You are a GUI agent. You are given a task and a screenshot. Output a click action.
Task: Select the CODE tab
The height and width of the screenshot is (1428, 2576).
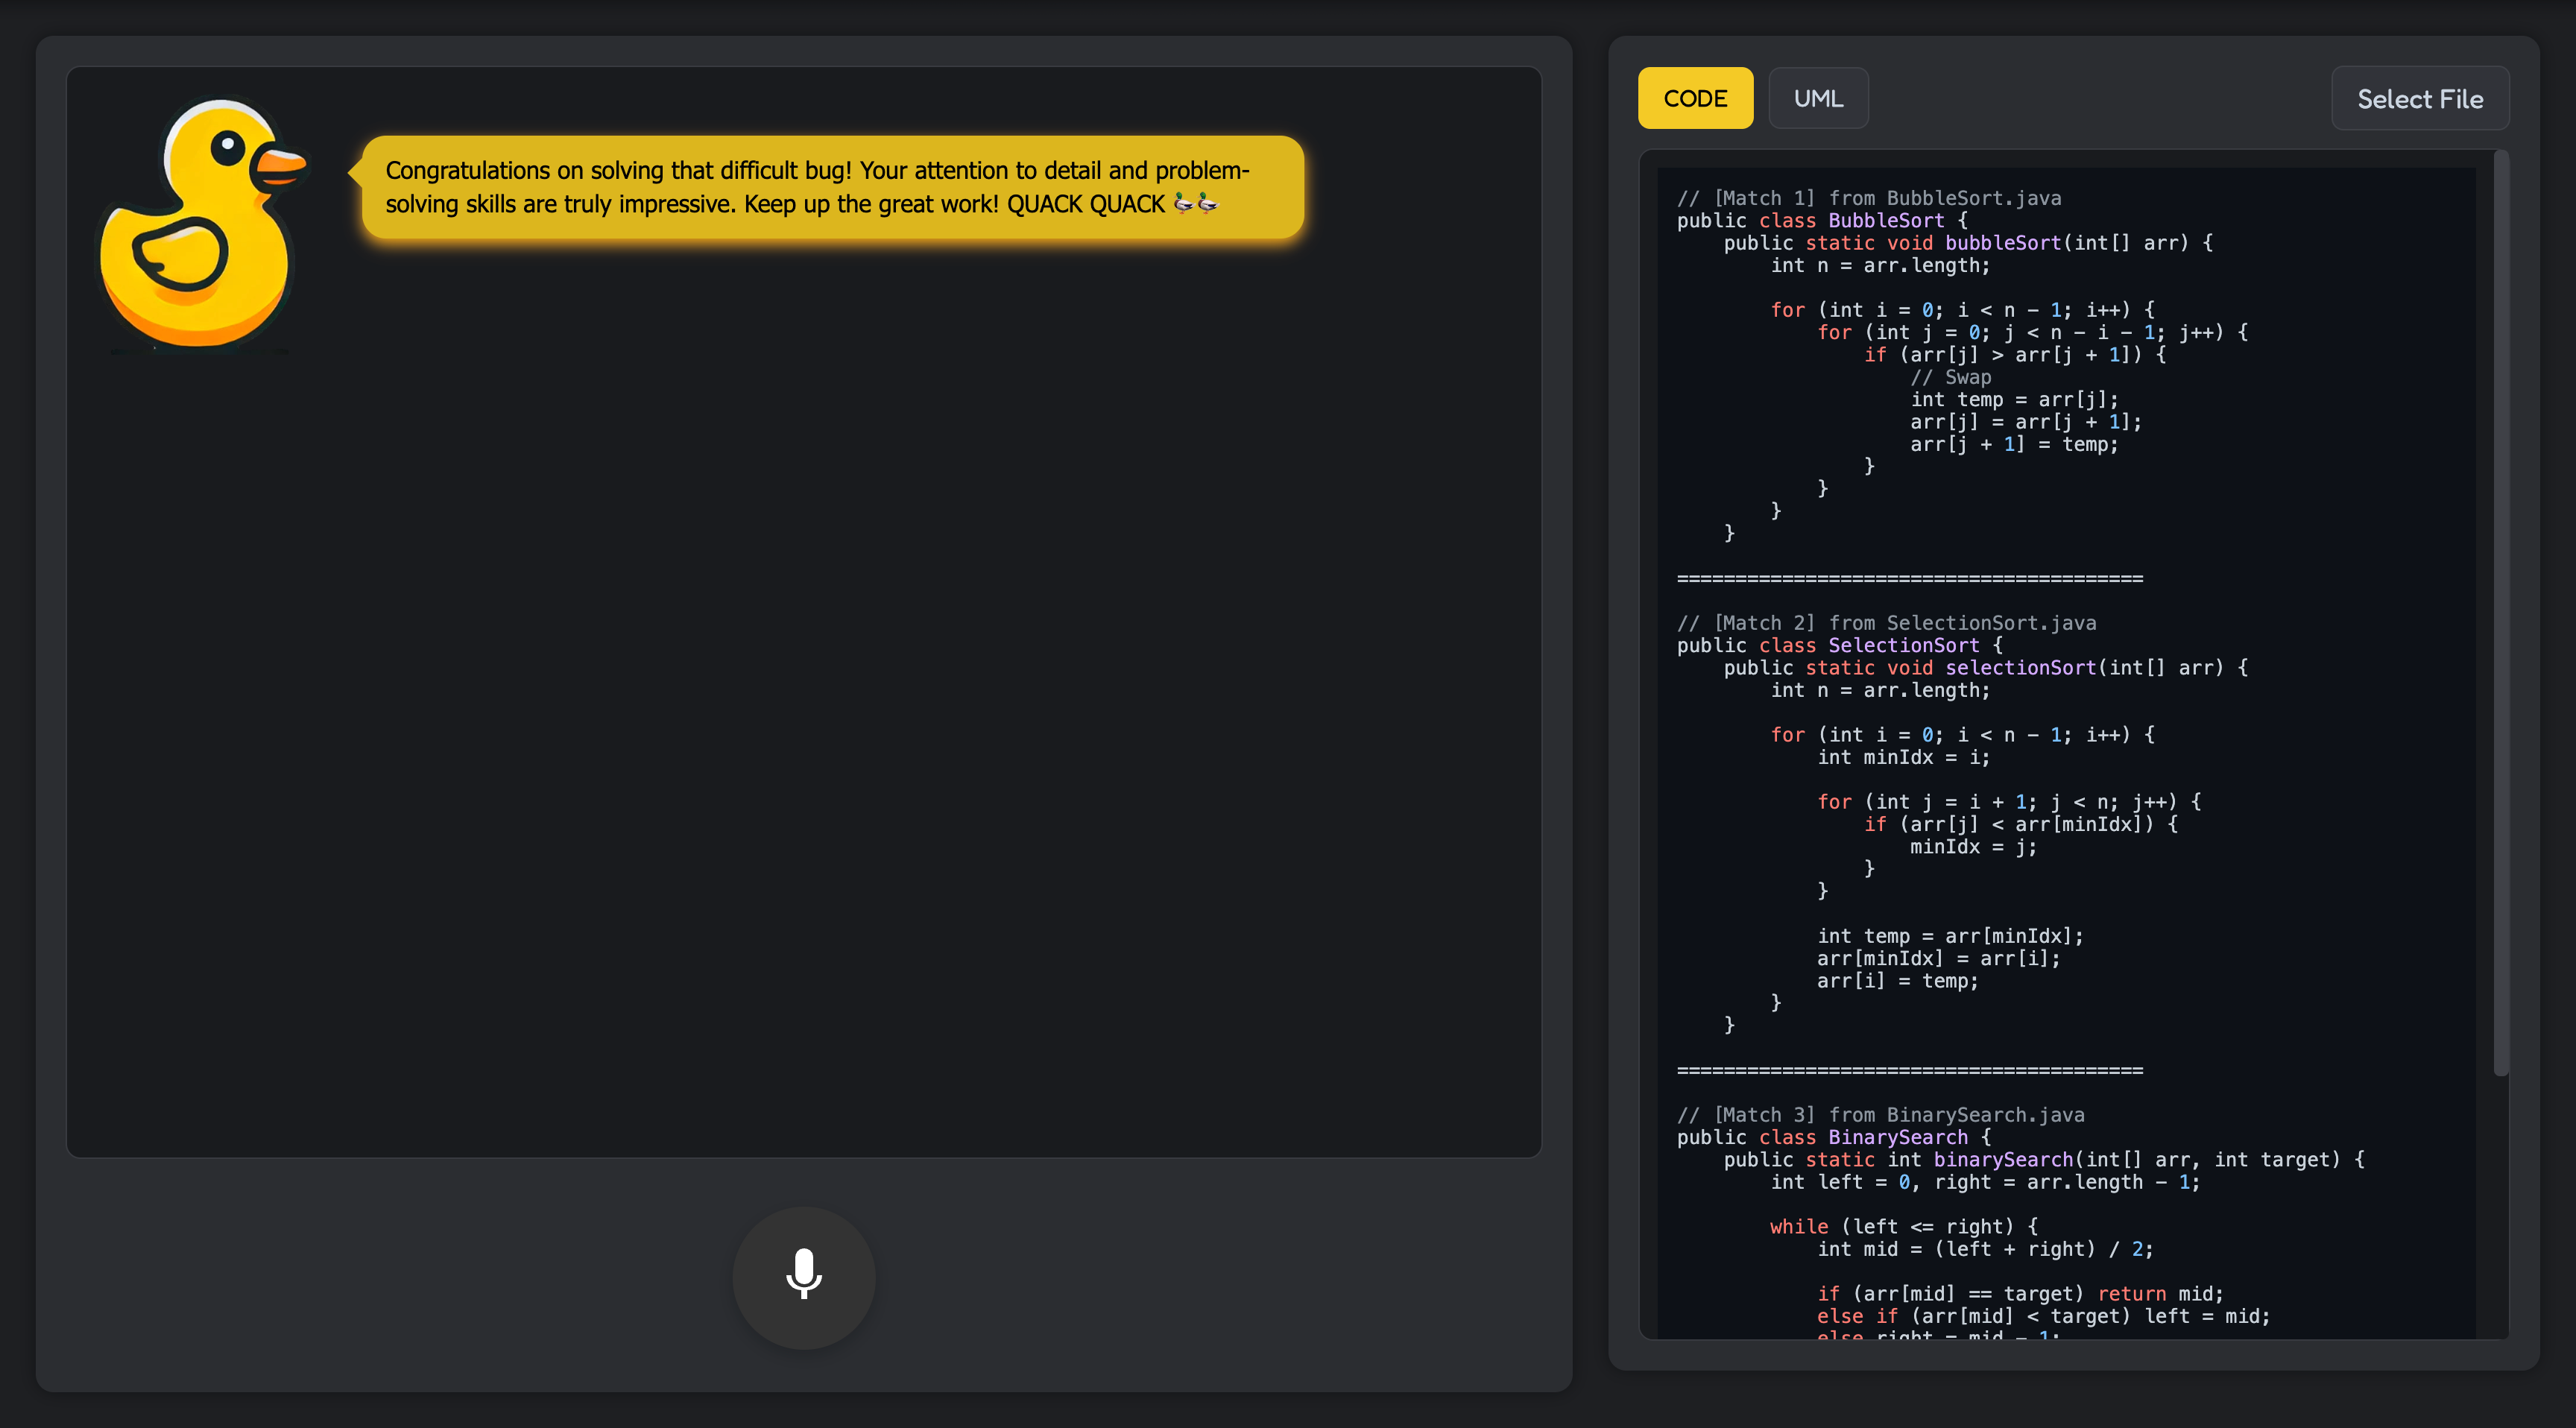[1694, 99]
